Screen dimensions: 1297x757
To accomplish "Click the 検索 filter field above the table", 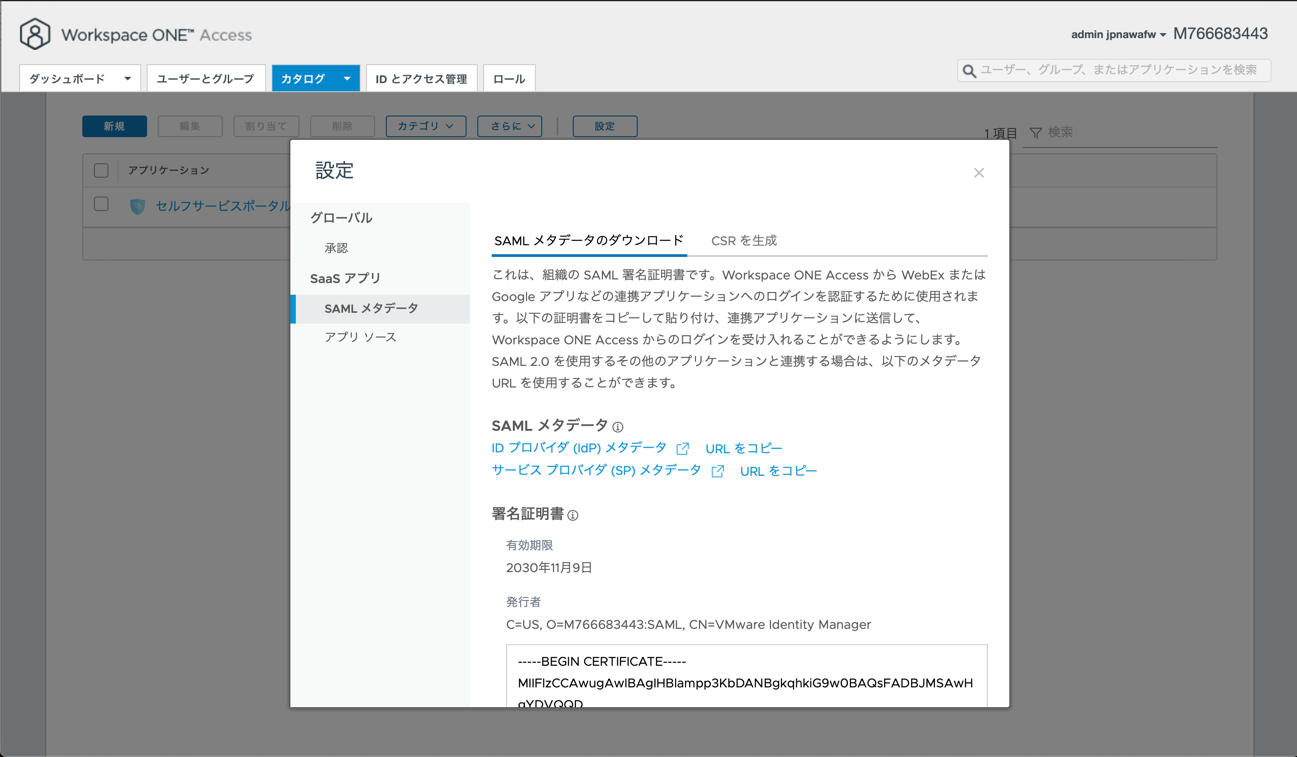I will click(1120, 133).
